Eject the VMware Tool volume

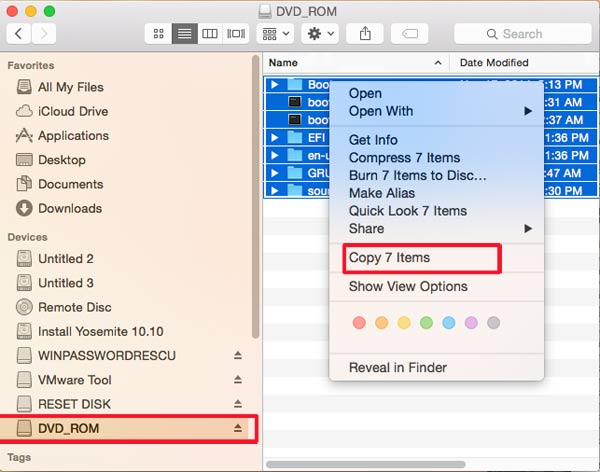coord(238,380)
